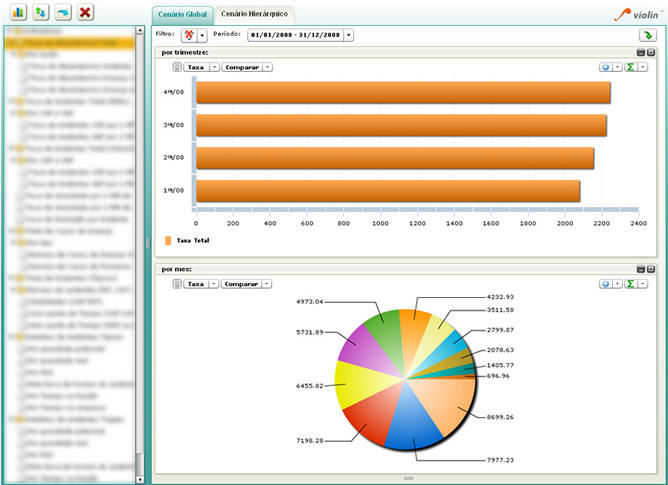Click the pie label 2078.63

pos(500,350)
